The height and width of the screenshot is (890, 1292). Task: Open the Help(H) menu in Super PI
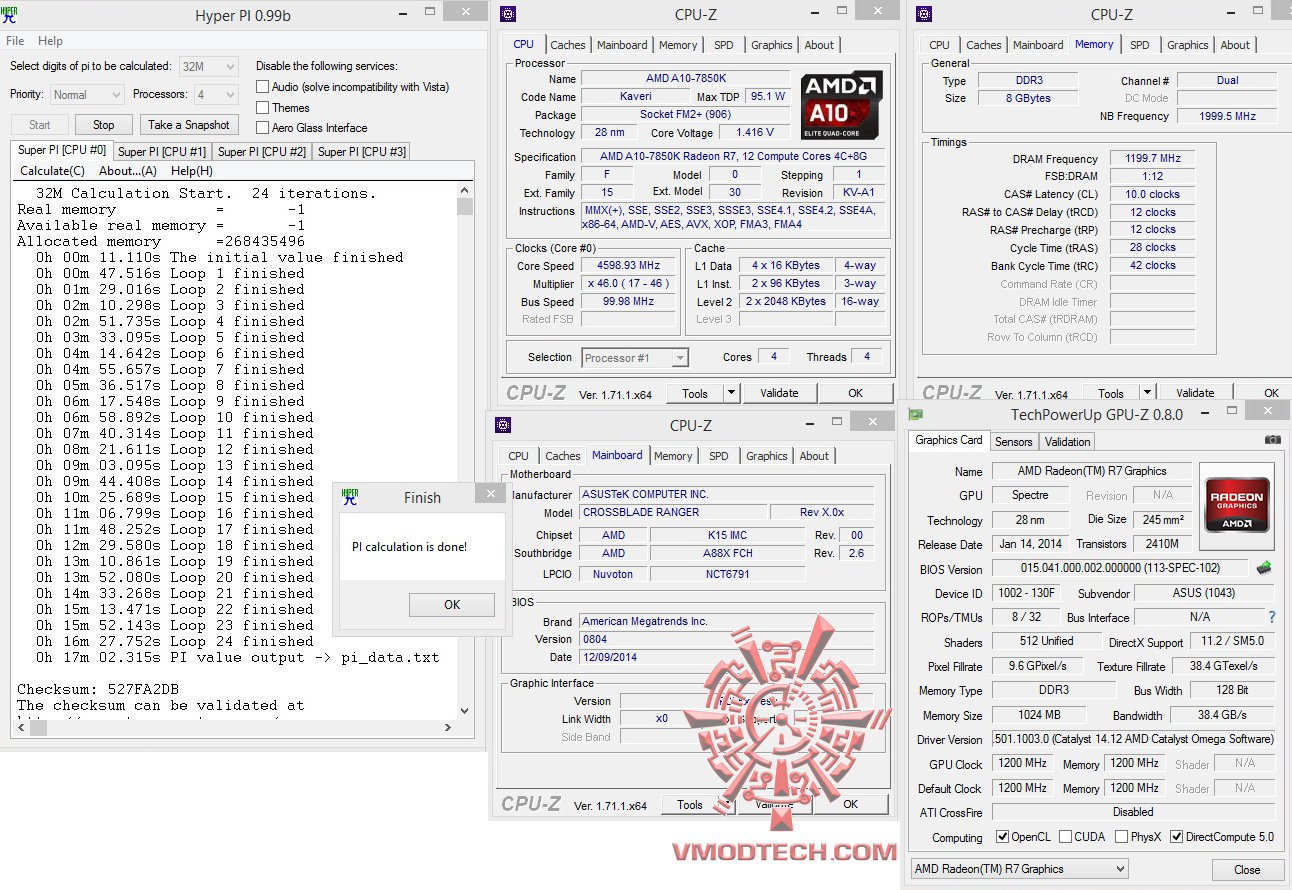[192, 171]
